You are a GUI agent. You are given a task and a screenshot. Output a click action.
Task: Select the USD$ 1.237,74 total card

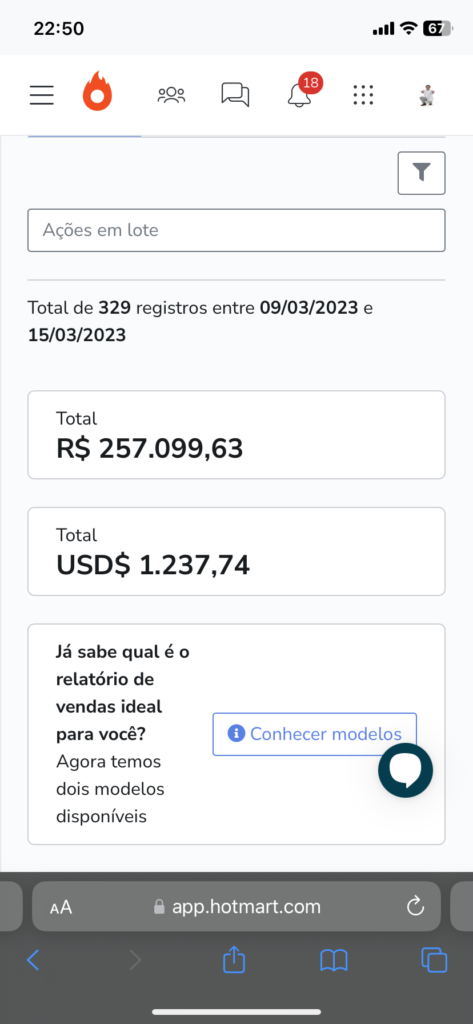[x=236, y=552]
